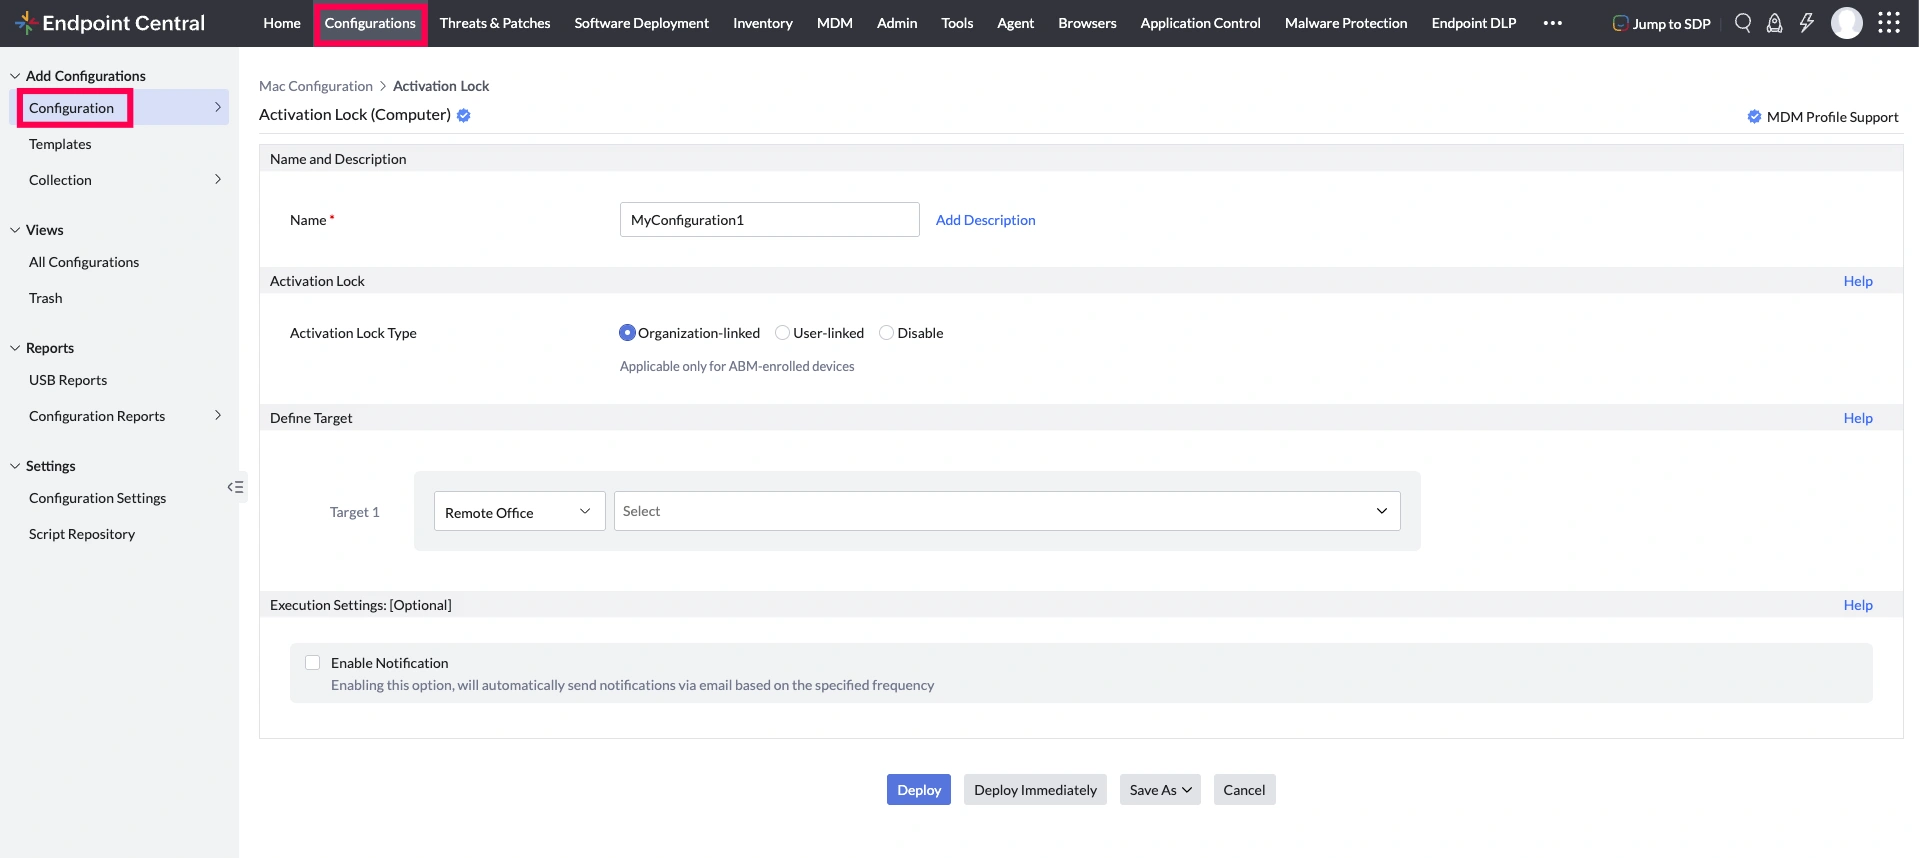Click Deploy Immediately
This screenshot has height=858, width=1919.
[1035, 790]
